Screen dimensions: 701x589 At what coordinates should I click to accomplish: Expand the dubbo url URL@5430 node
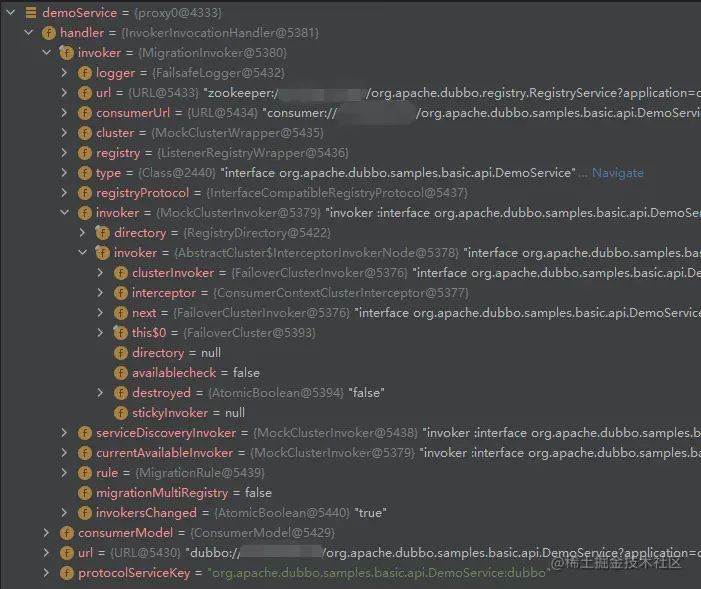tap(46, 552)
